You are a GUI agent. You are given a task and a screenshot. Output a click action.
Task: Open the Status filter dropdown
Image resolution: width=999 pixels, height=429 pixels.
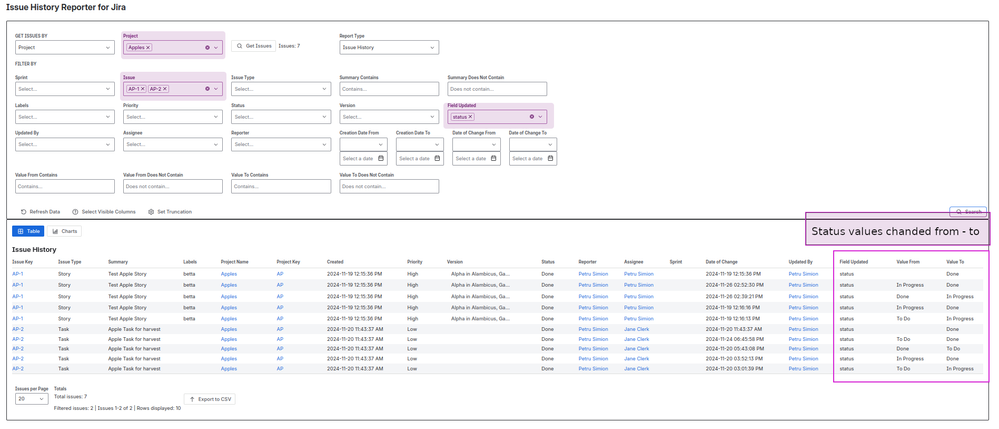[x=281, y=117]
